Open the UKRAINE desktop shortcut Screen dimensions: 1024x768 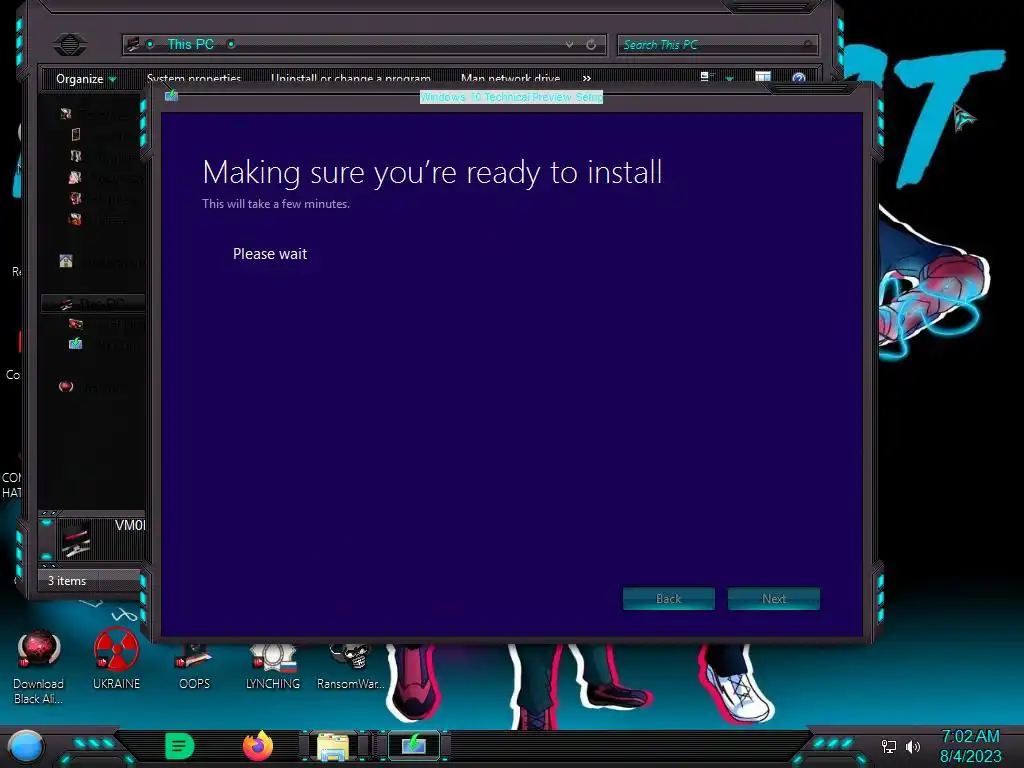click(116, 658)
